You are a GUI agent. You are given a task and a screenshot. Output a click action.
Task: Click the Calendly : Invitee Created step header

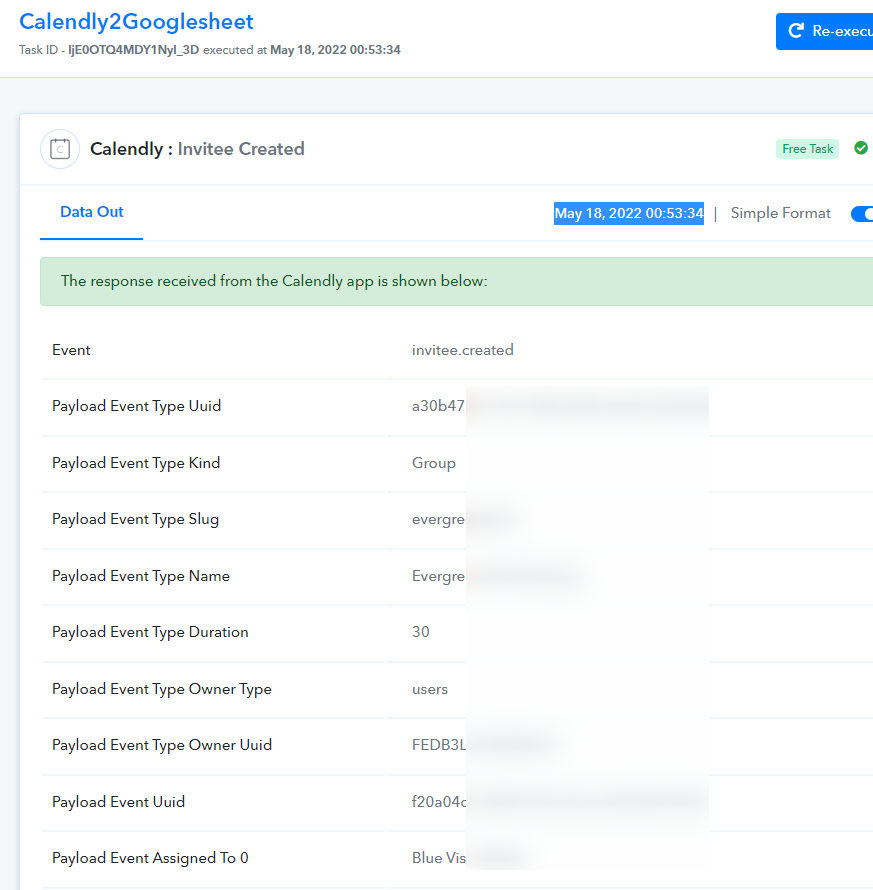click(x=197, y=149)
